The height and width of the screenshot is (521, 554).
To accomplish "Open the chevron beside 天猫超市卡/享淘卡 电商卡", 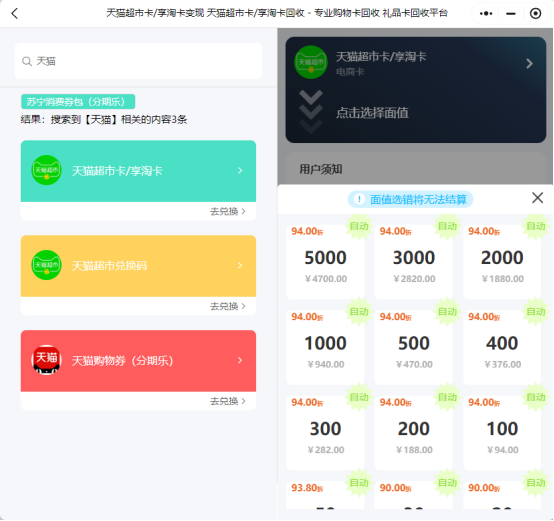I will tap(529, 64).
